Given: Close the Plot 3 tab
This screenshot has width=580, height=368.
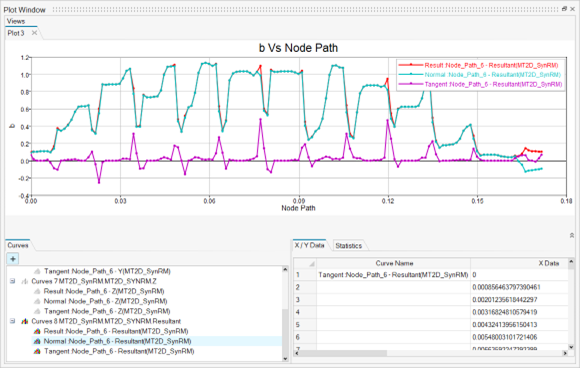Looking at the screenshot, I should click(34, 33).
